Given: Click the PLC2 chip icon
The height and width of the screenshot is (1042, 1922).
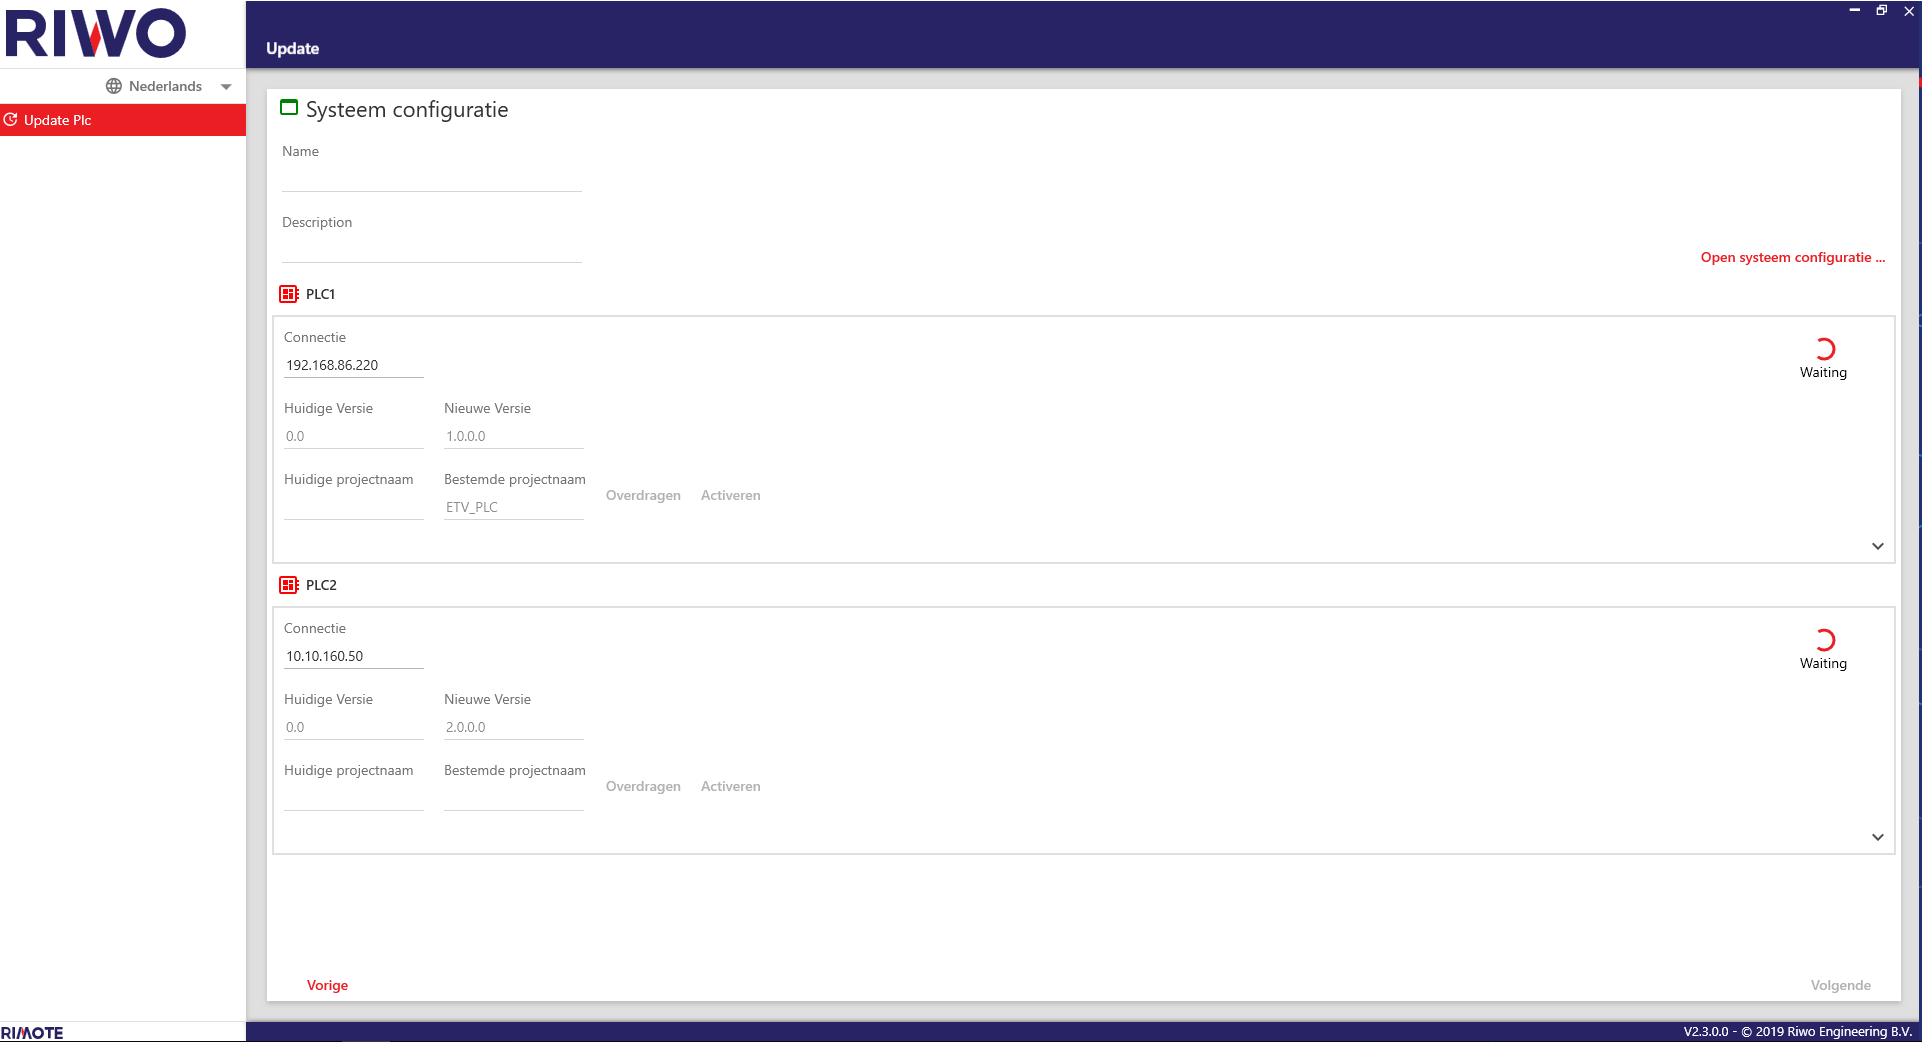Looking at the screenshot, I should pos(289,585).
